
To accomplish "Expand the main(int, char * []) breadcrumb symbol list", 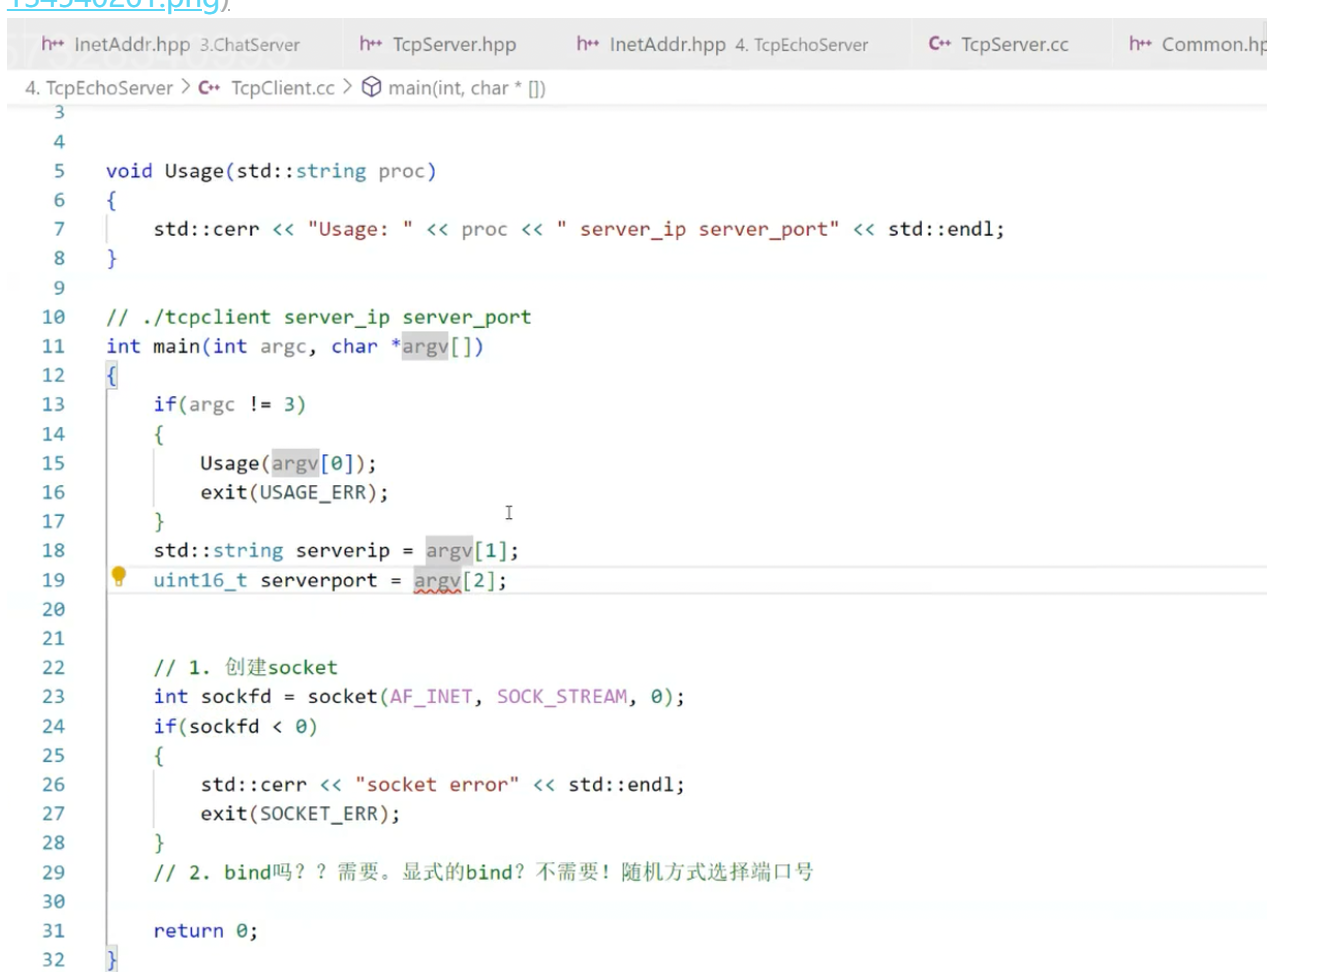I will (466, 88).
